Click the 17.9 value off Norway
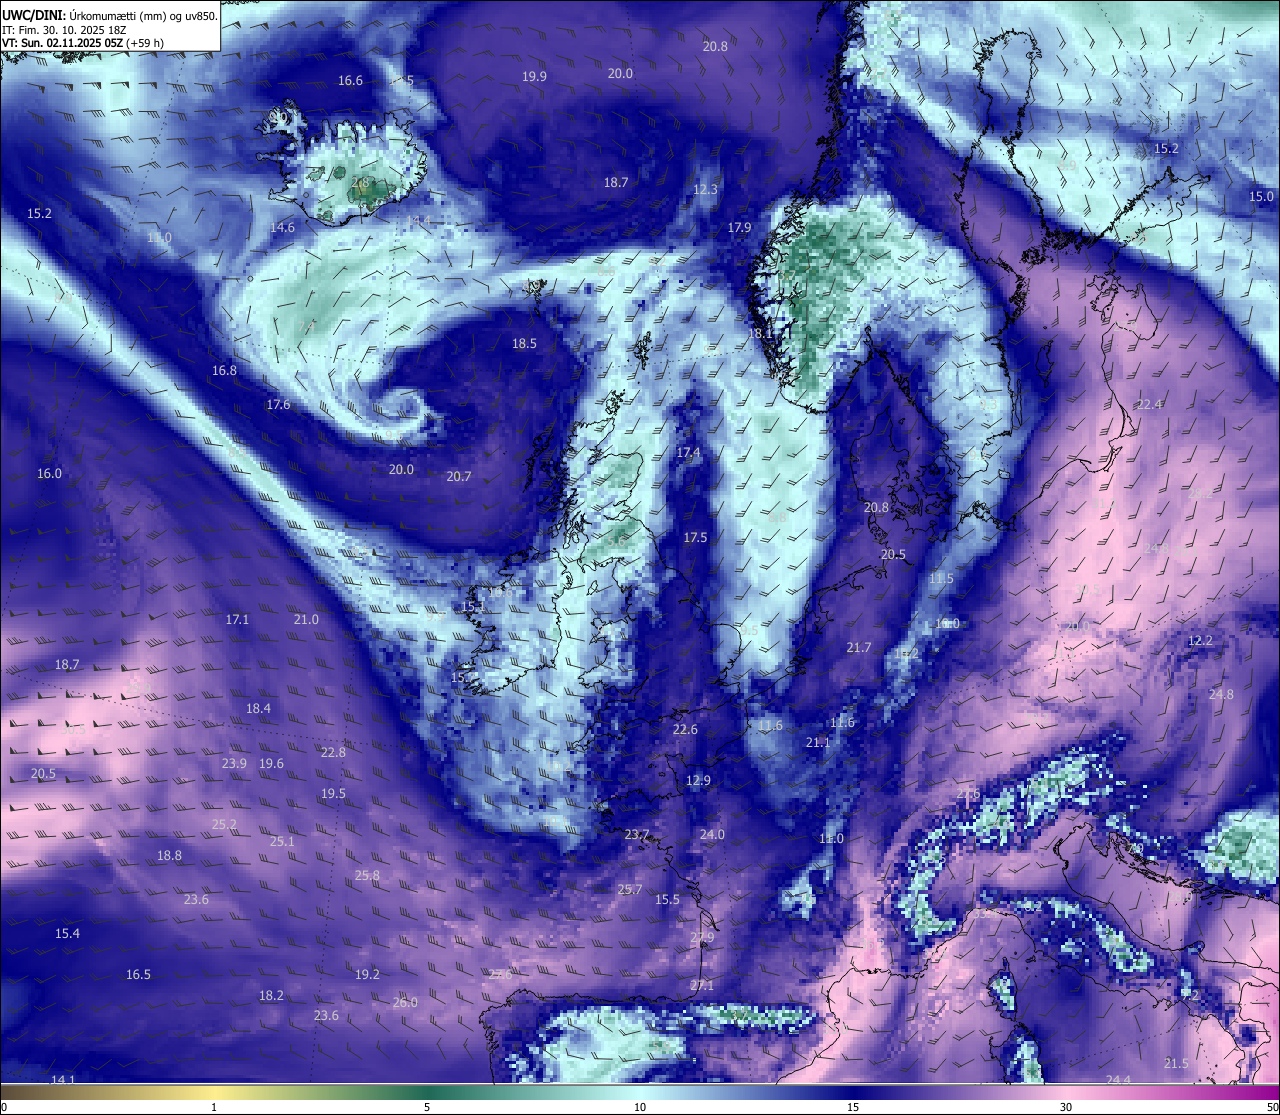Screen dimensions: 1280x1115 click(x=739, y=228)
